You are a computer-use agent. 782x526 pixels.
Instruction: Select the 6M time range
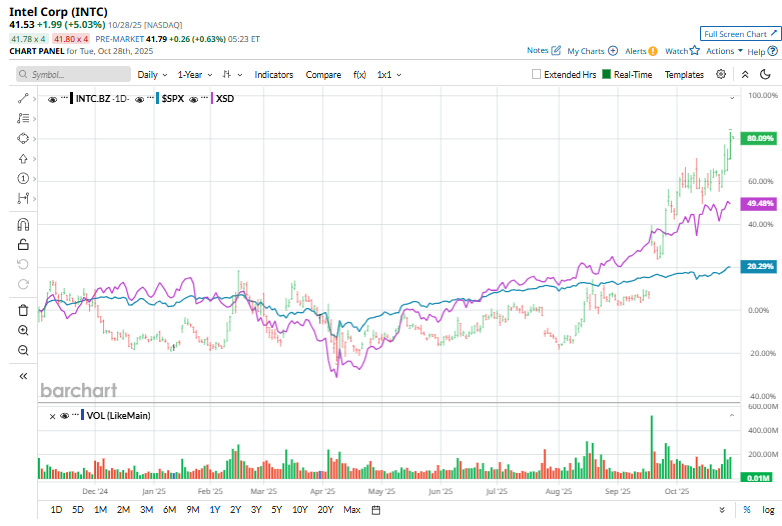click(x=169, y=509)
